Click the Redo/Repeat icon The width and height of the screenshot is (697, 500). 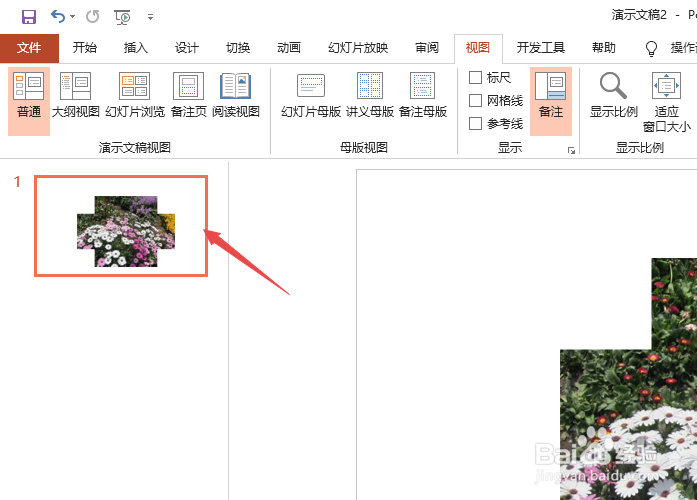point(92,17)
